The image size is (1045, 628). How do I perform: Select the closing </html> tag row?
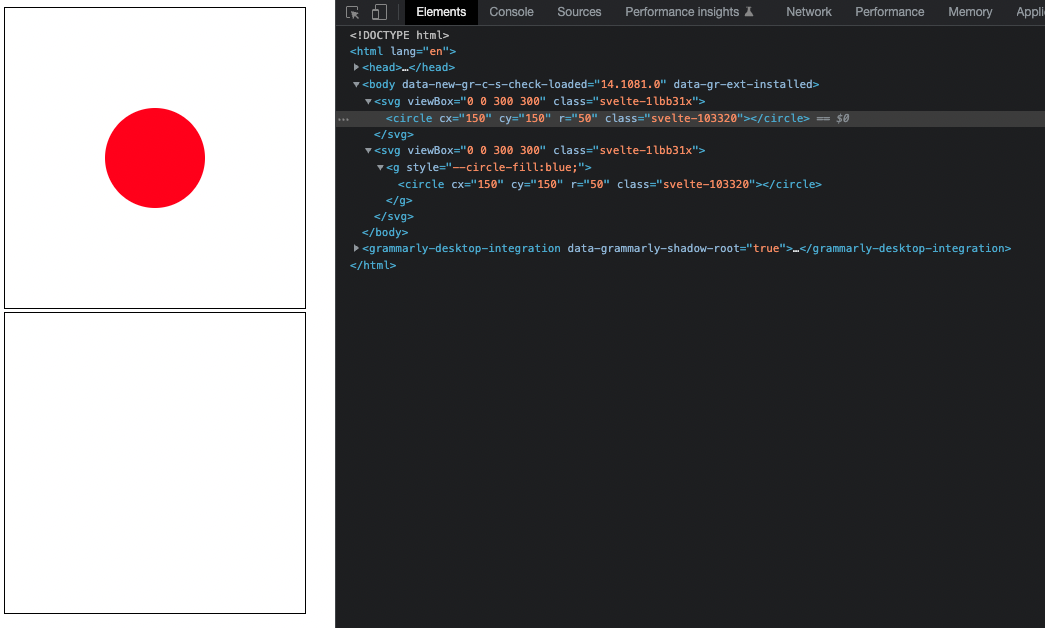[x=373, y=265]
